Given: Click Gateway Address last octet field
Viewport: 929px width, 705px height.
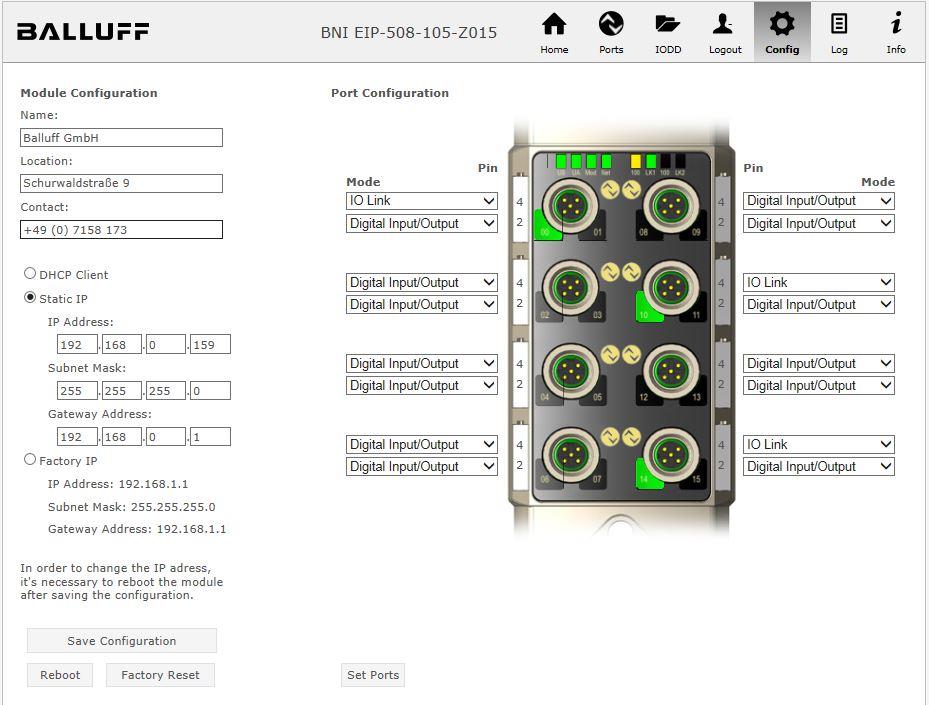Looking at the screenshot, I should pyautogui.click(x=210, y=437).
